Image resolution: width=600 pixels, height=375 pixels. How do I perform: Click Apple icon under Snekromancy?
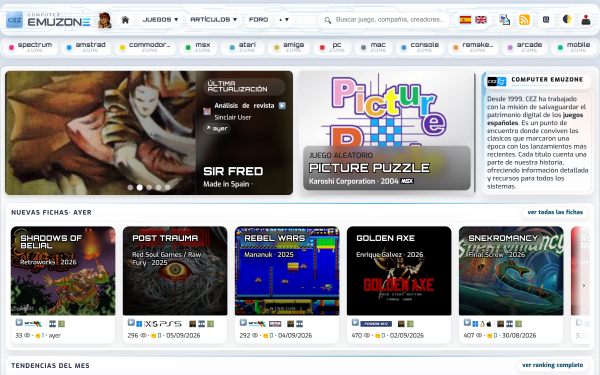(x=489, y=324)
